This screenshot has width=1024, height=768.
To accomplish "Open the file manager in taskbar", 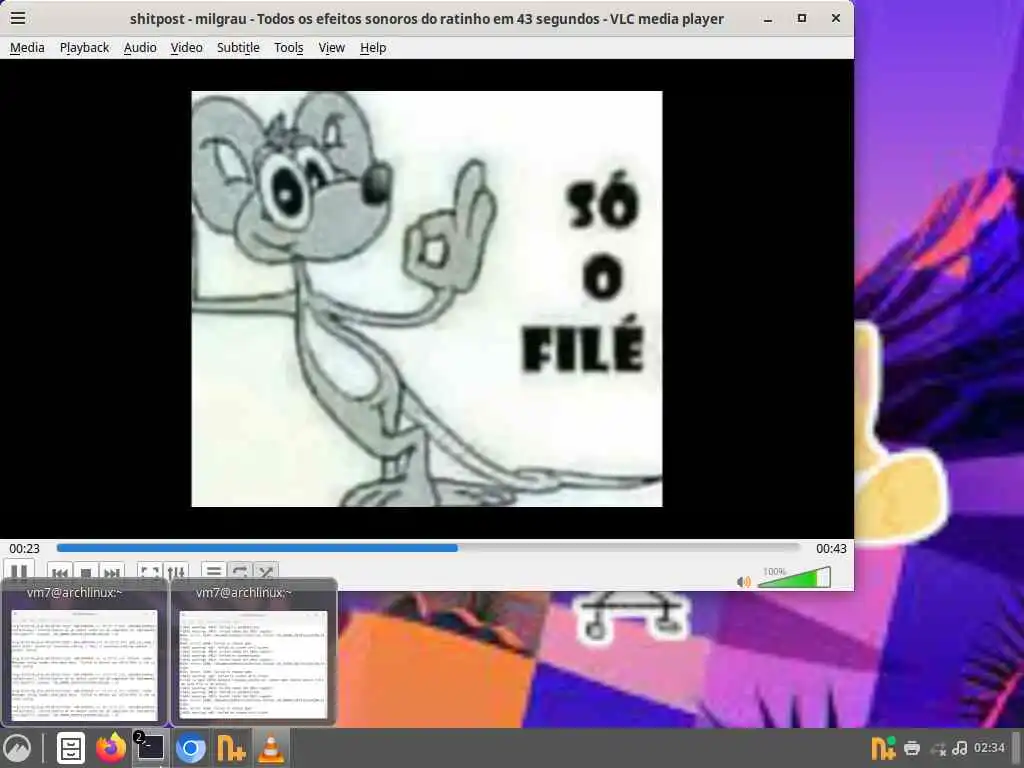I will pyautogui.click(x=71, y=748).
